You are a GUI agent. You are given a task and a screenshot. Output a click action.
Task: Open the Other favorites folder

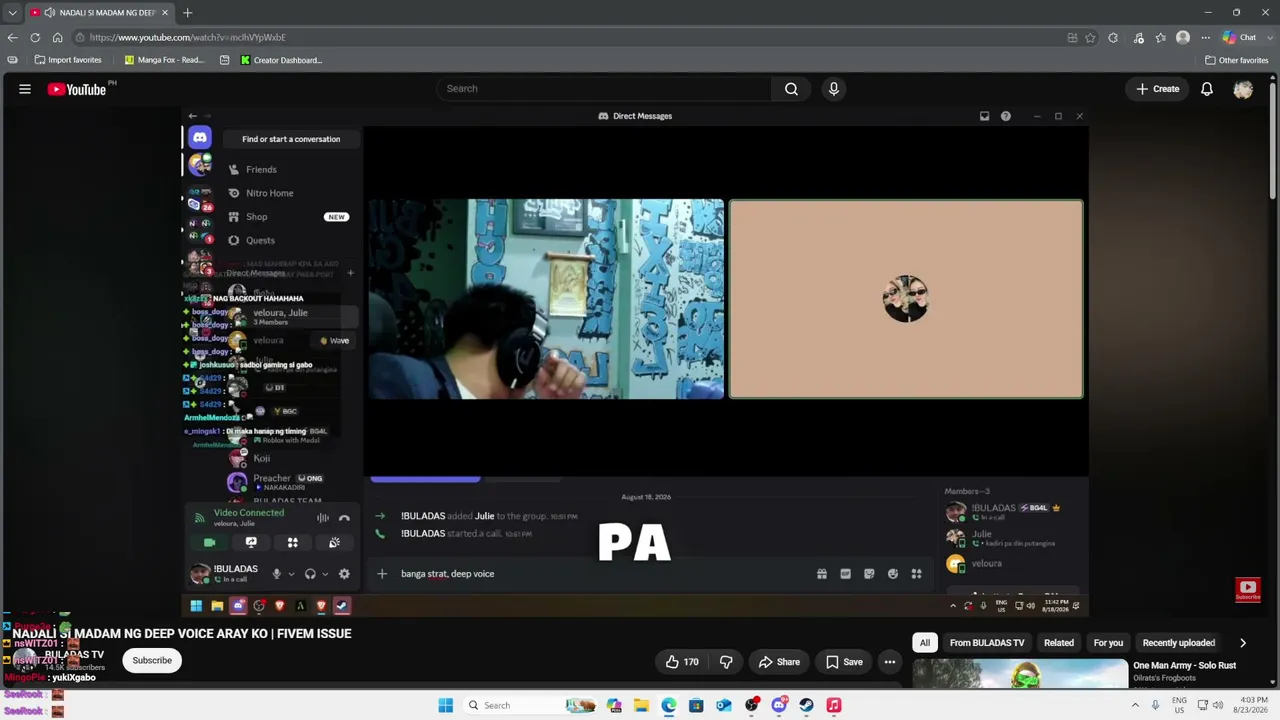(1237, 60)
